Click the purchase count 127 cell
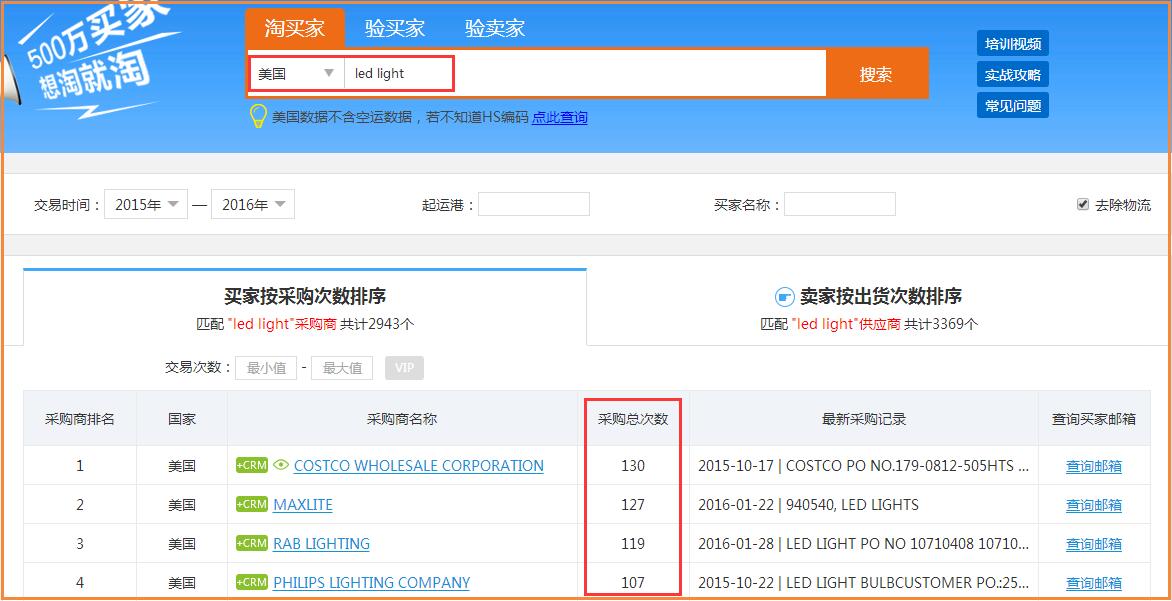Viewport: 1172px width, 601px height. (633, 505)
